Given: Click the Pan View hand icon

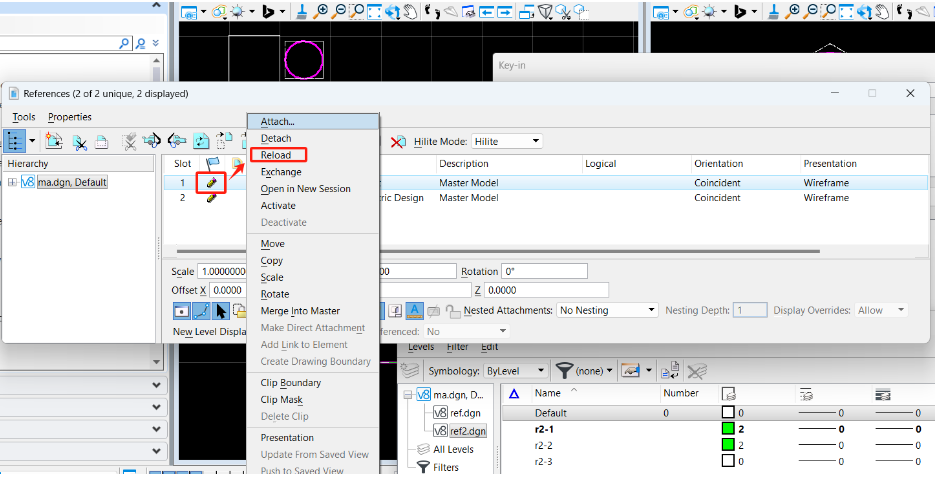Looking at the screenshot, I should pyautogui.click(x=408, y=12).
